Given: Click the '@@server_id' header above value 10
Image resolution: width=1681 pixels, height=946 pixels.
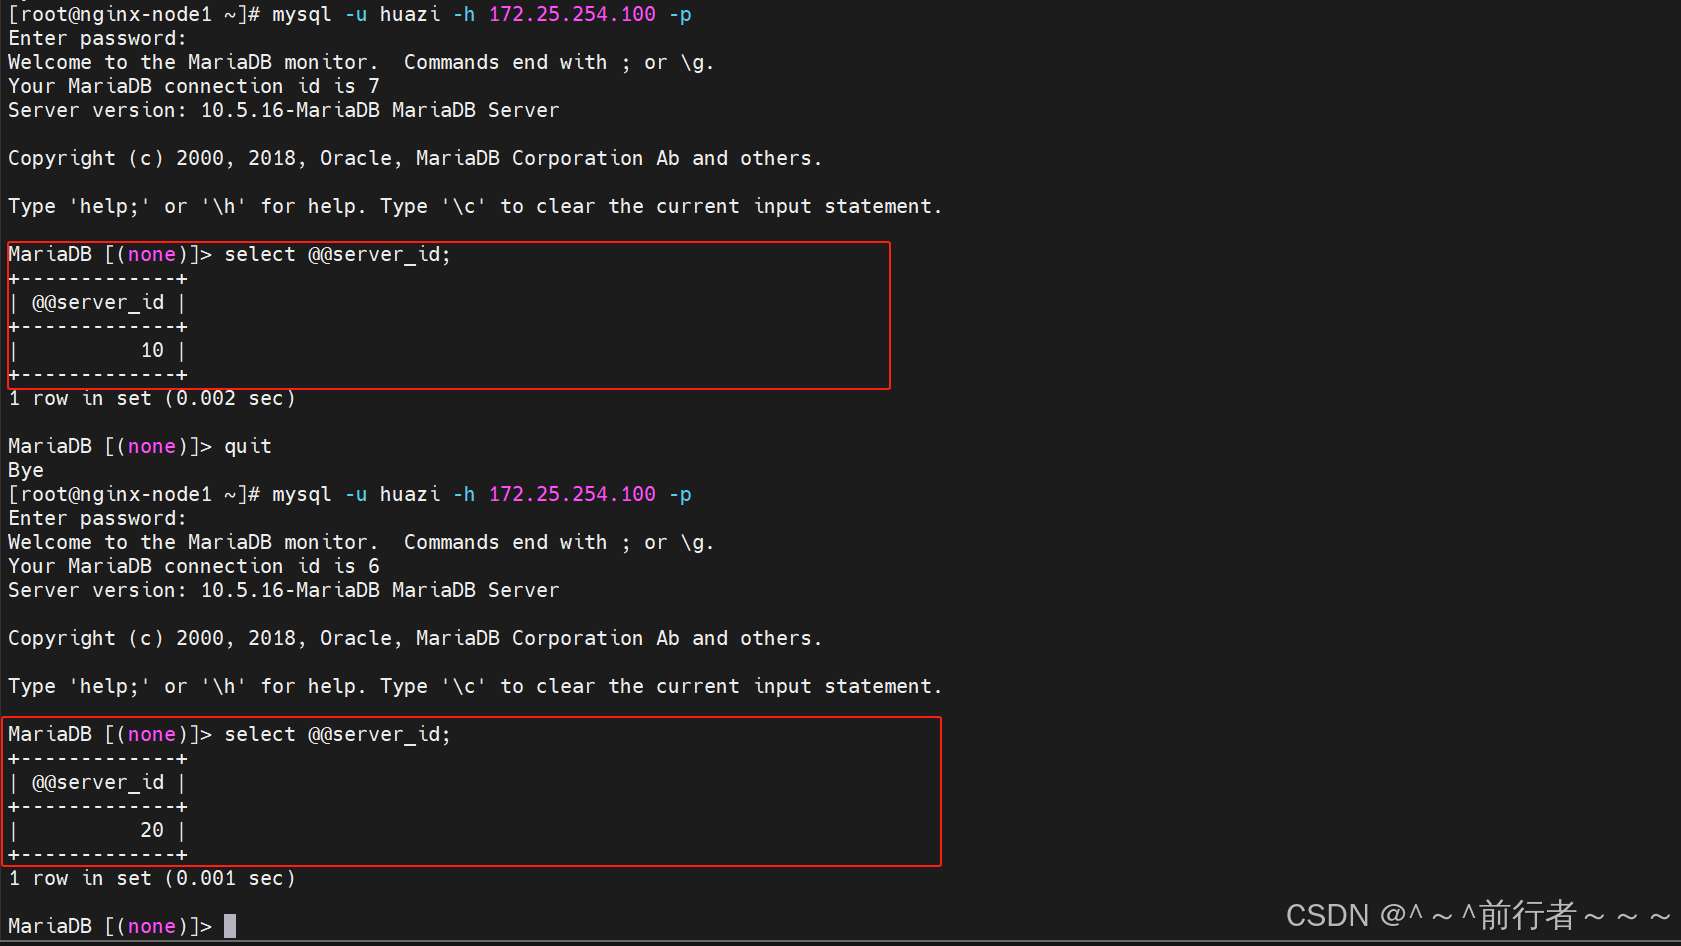Looking at the screenshot, I should click(x=98, y=302).
